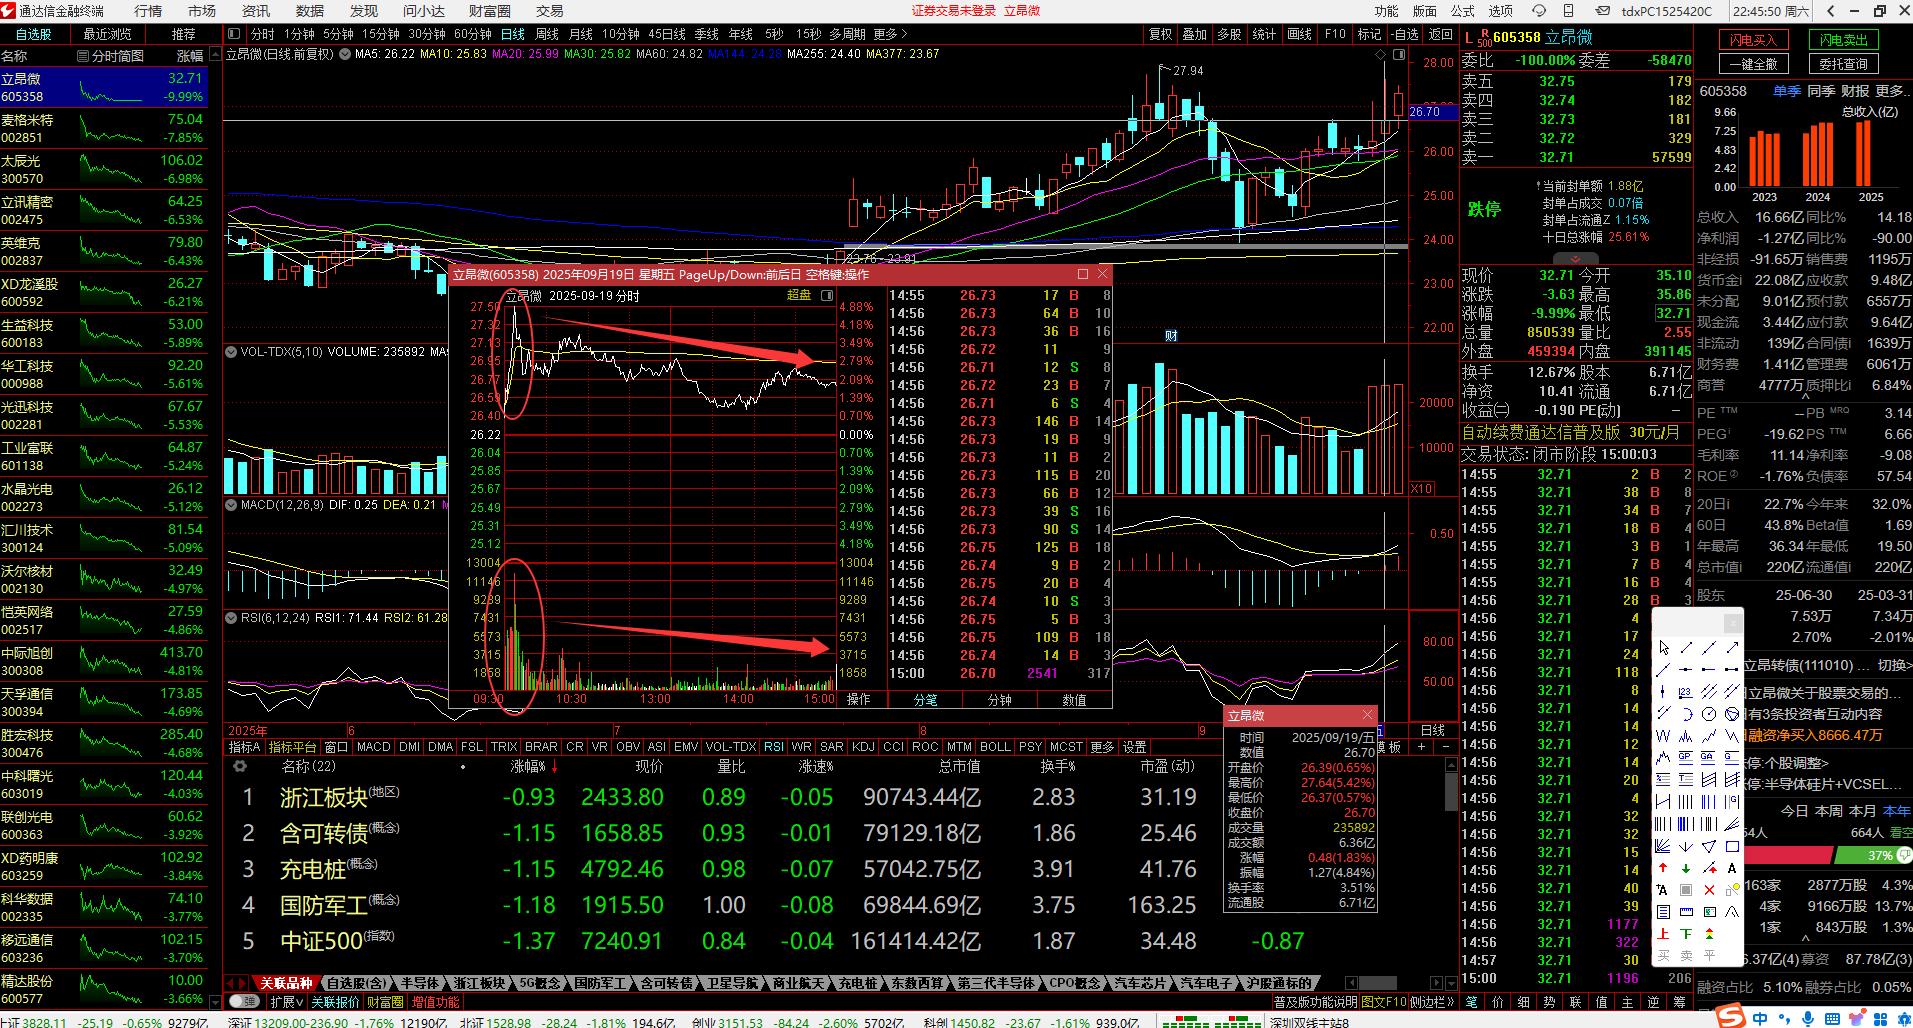Screen dimensions: 1913x1028
Task: Click the 委托查询 order query button
Action: click(x=1843, y=64)
